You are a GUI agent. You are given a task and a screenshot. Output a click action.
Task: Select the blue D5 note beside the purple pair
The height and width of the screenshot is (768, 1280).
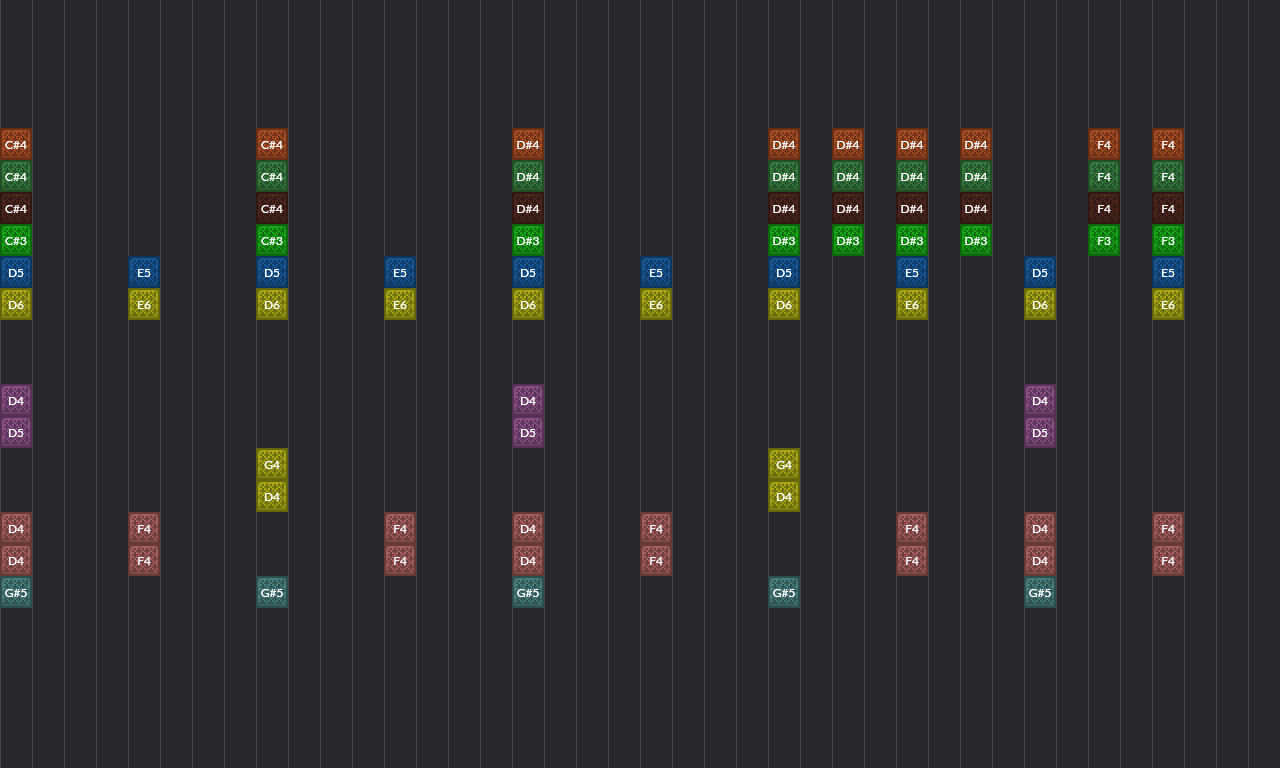1040,272
